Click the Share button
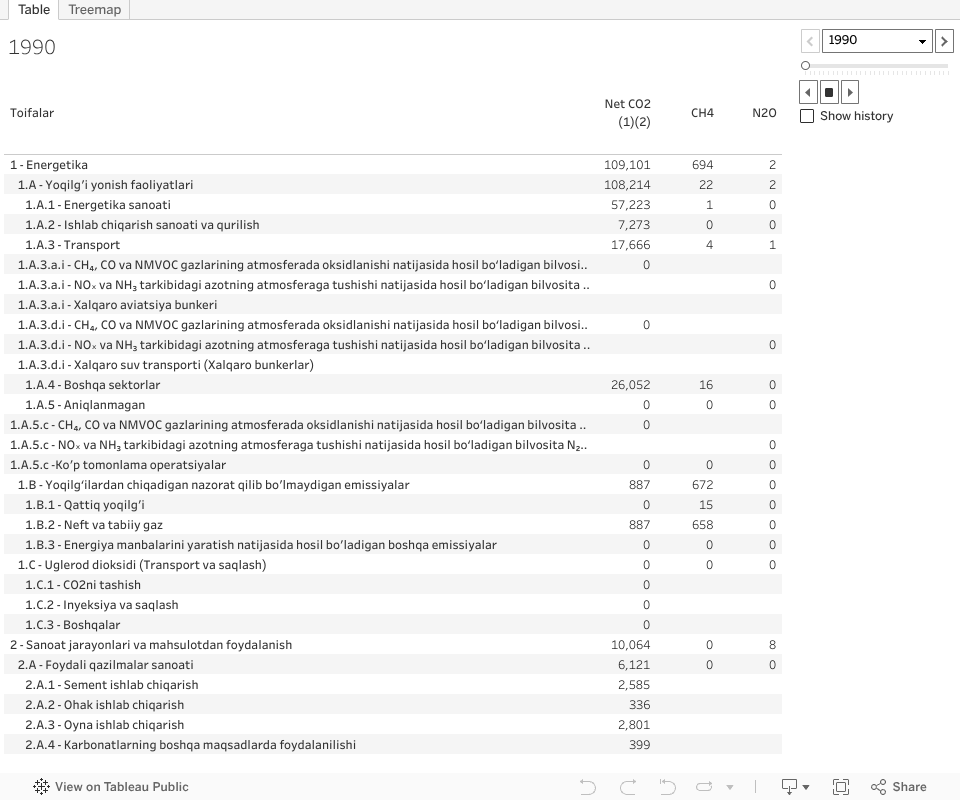This screenshot has height=800, width=960. pyautogui.click(x=898, y=787)
